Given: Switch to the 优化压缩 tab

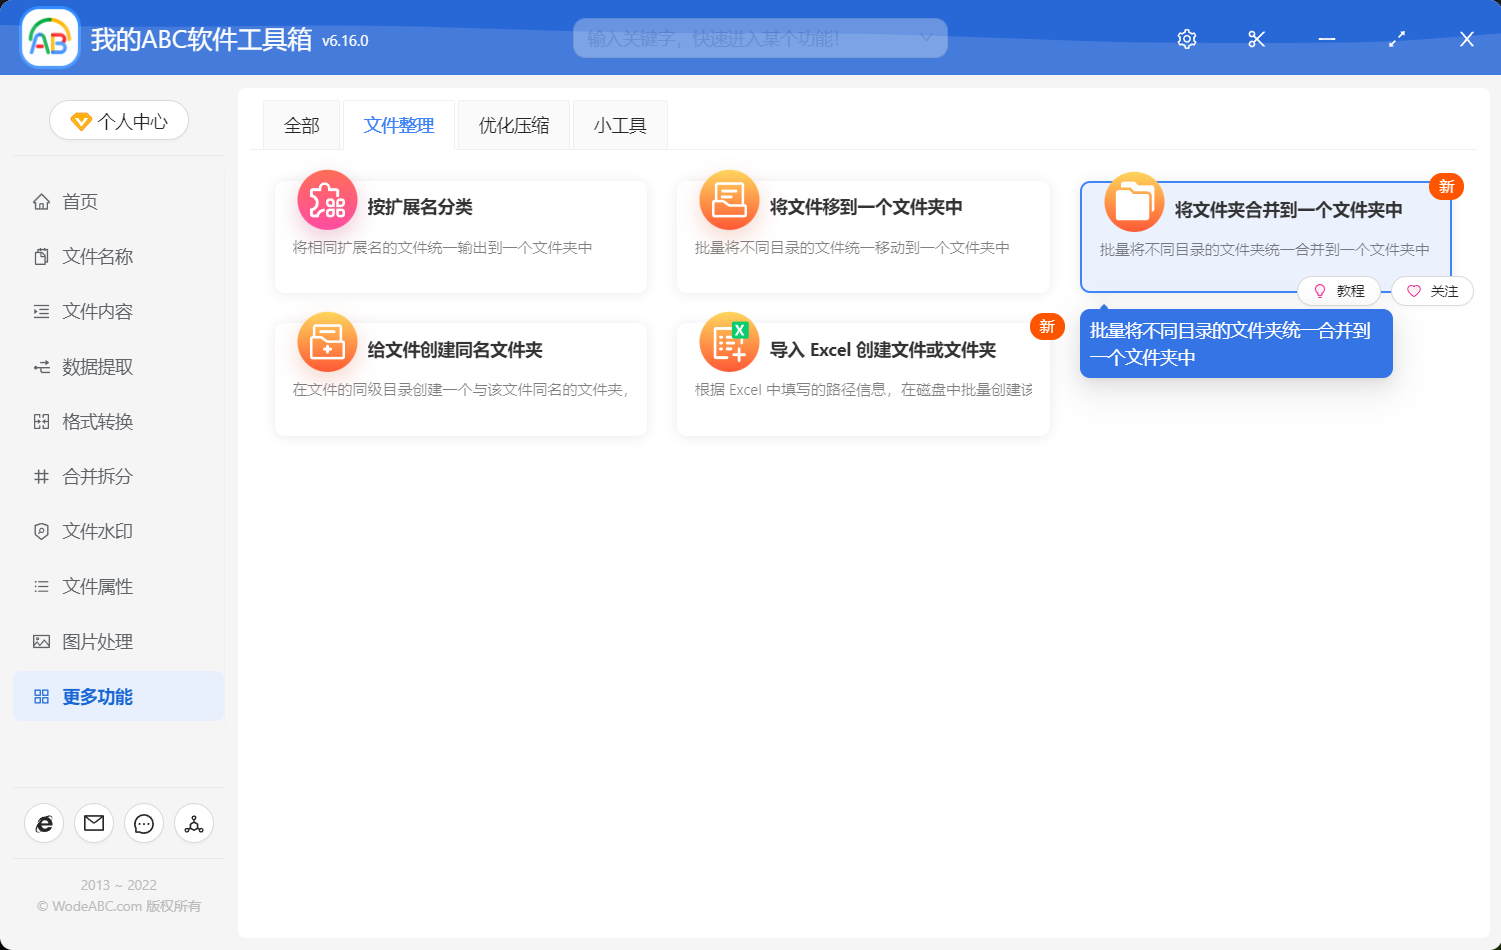Looking at the screenshot, I should [x=513, y=124].
